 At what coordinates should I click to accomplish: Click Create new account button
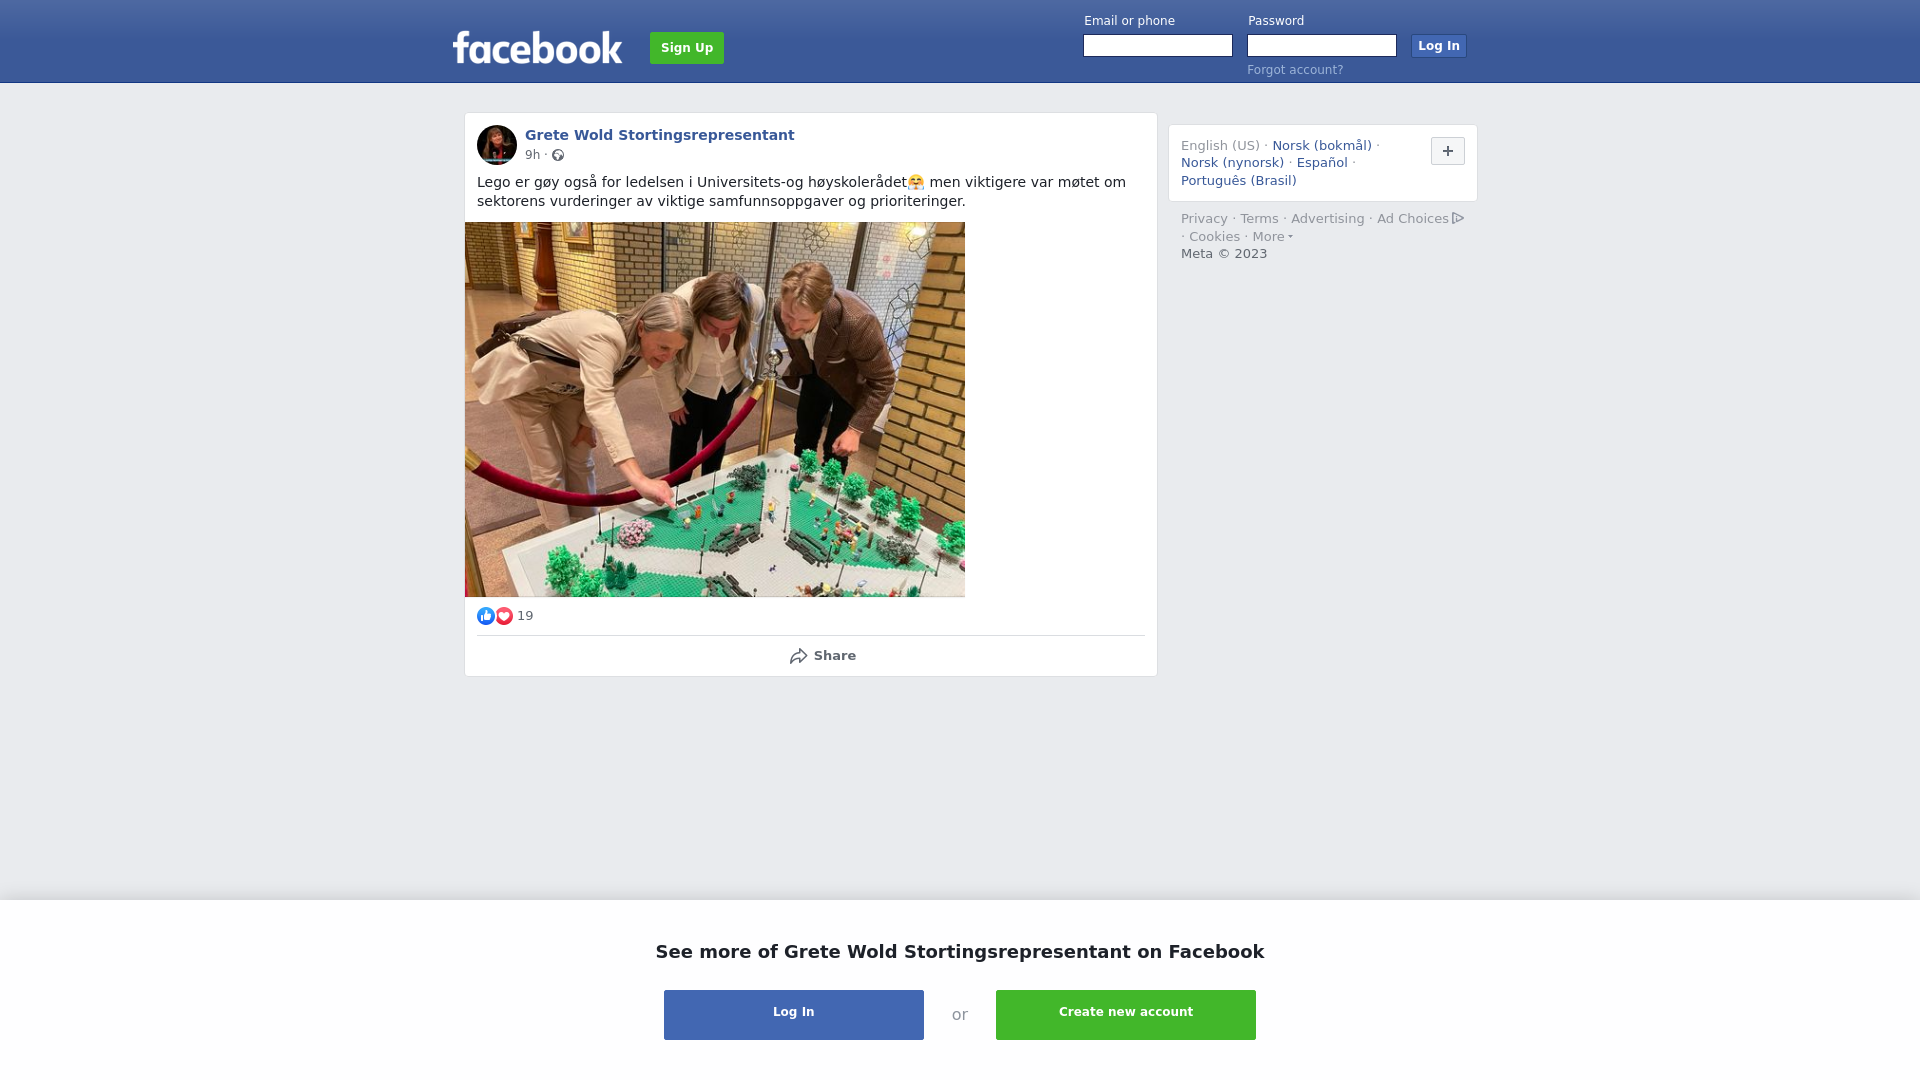pyautogui.click(x=1126, y=1014)
